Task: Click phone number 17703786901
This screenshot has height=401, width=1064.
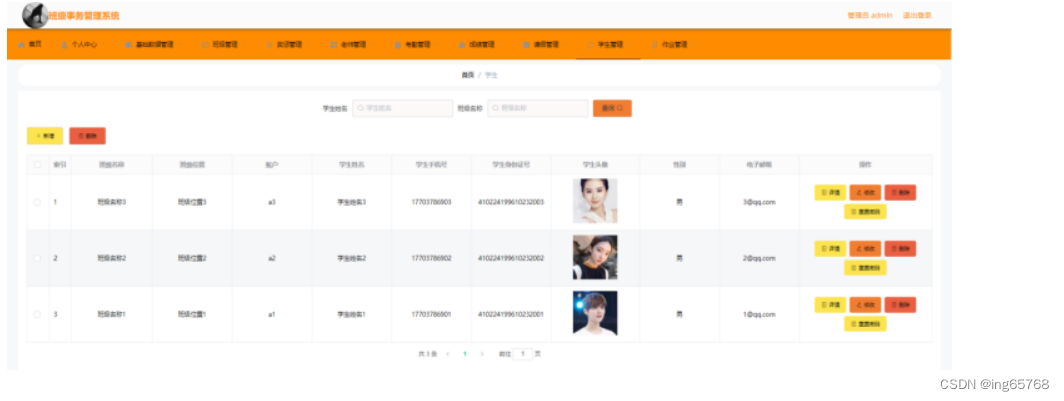Action: click(432, 314)
